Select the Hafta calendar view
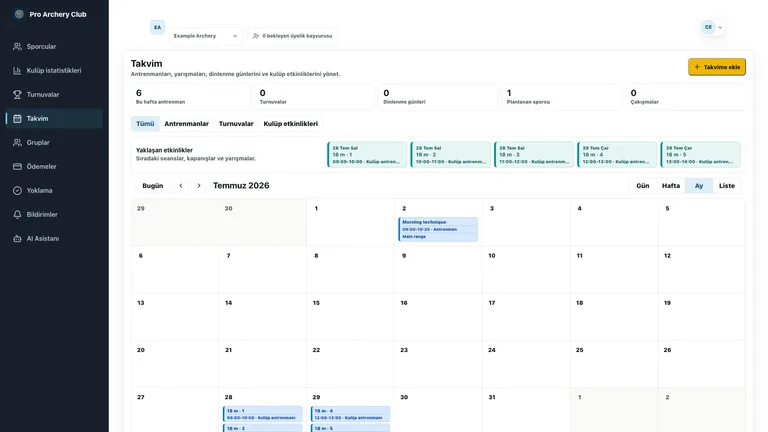Screen dimensions: 768x432 coord(671,186)
